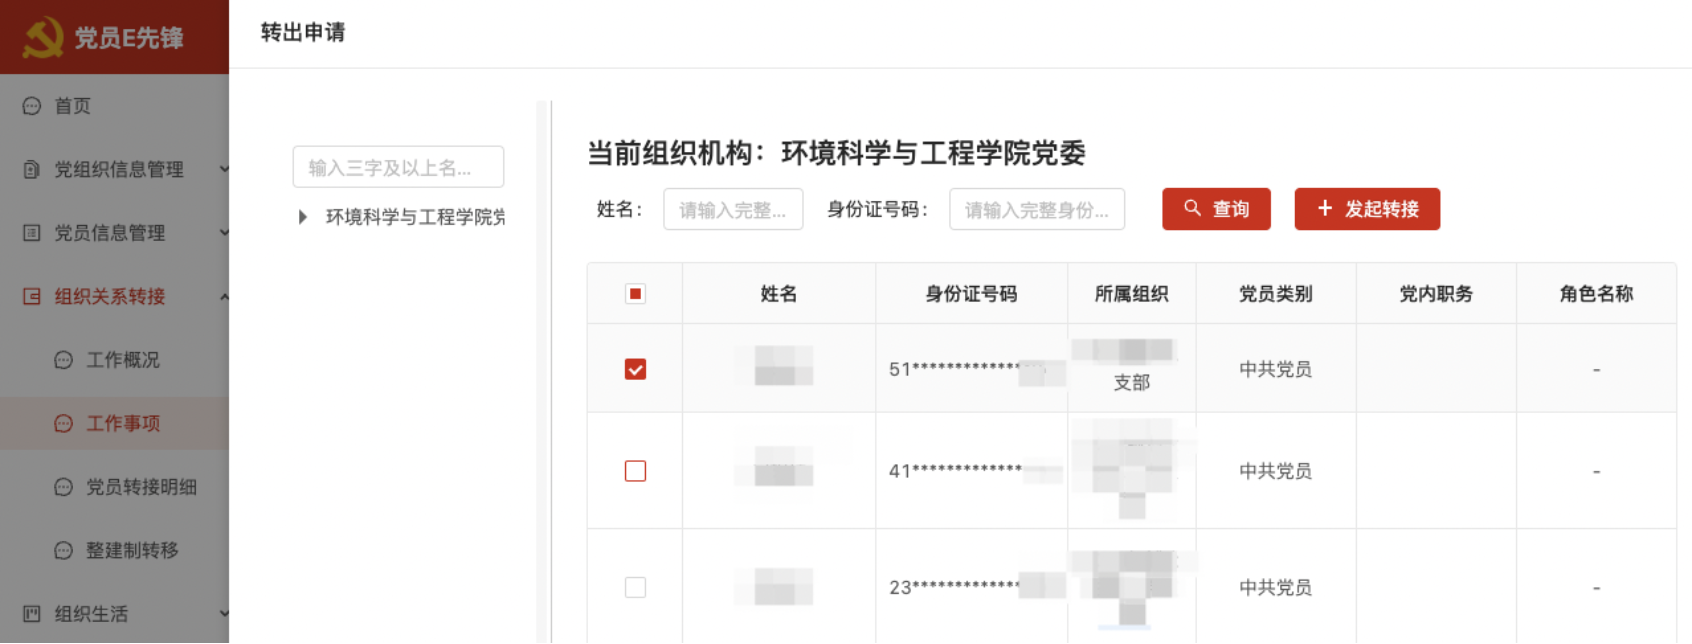Click the 姓名 name input field
Screen dimensions: 1692x644
(x=733, y=210)
